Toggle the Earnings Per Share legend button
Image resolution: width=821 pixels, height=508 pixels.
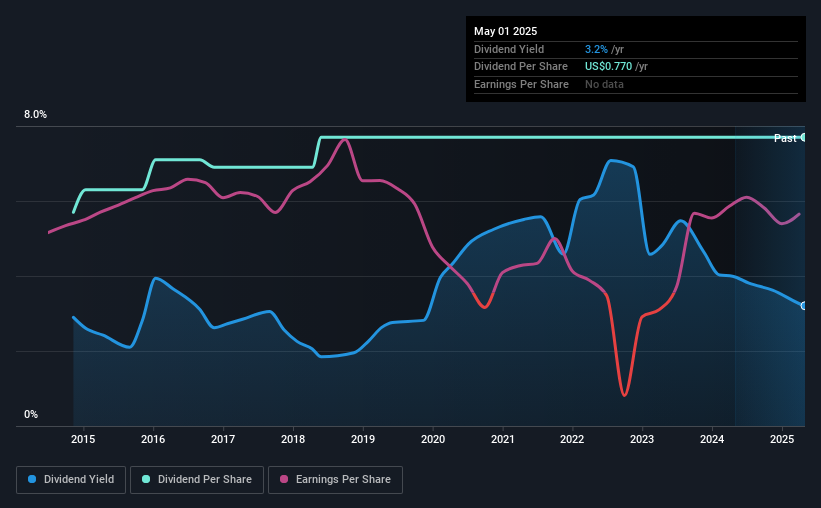[335, 480]
